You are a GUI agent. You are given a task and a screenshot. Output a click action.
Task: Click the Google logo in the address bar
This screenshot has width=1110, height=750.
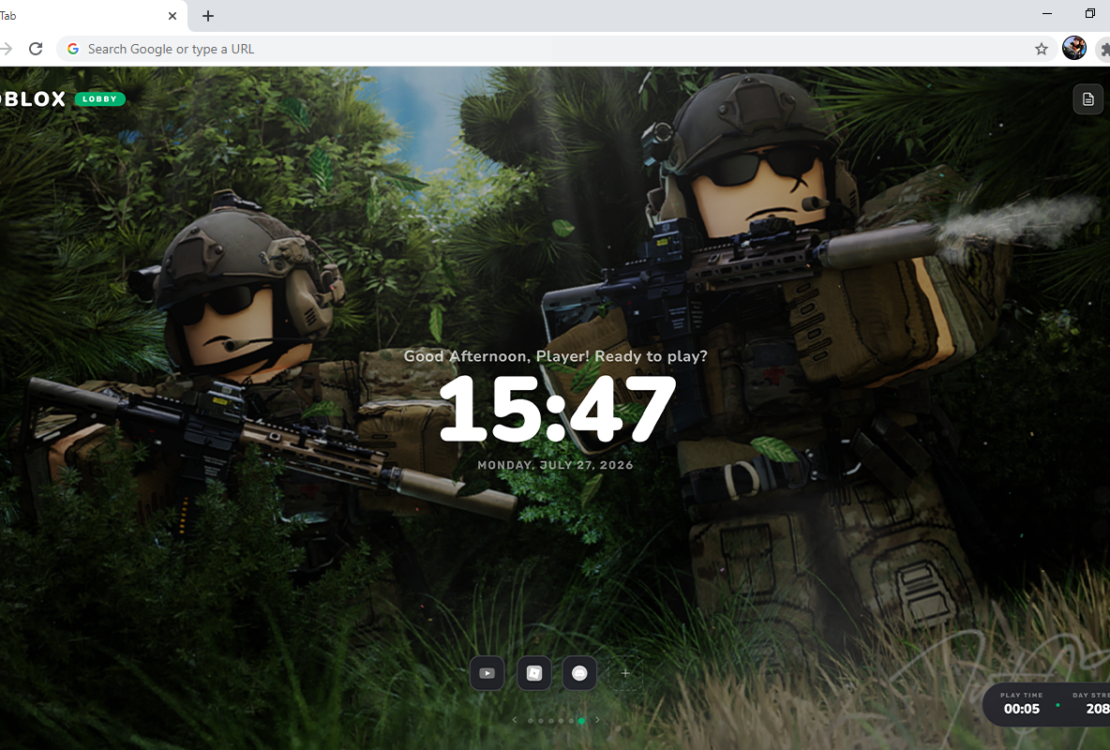tap(73, 49)
